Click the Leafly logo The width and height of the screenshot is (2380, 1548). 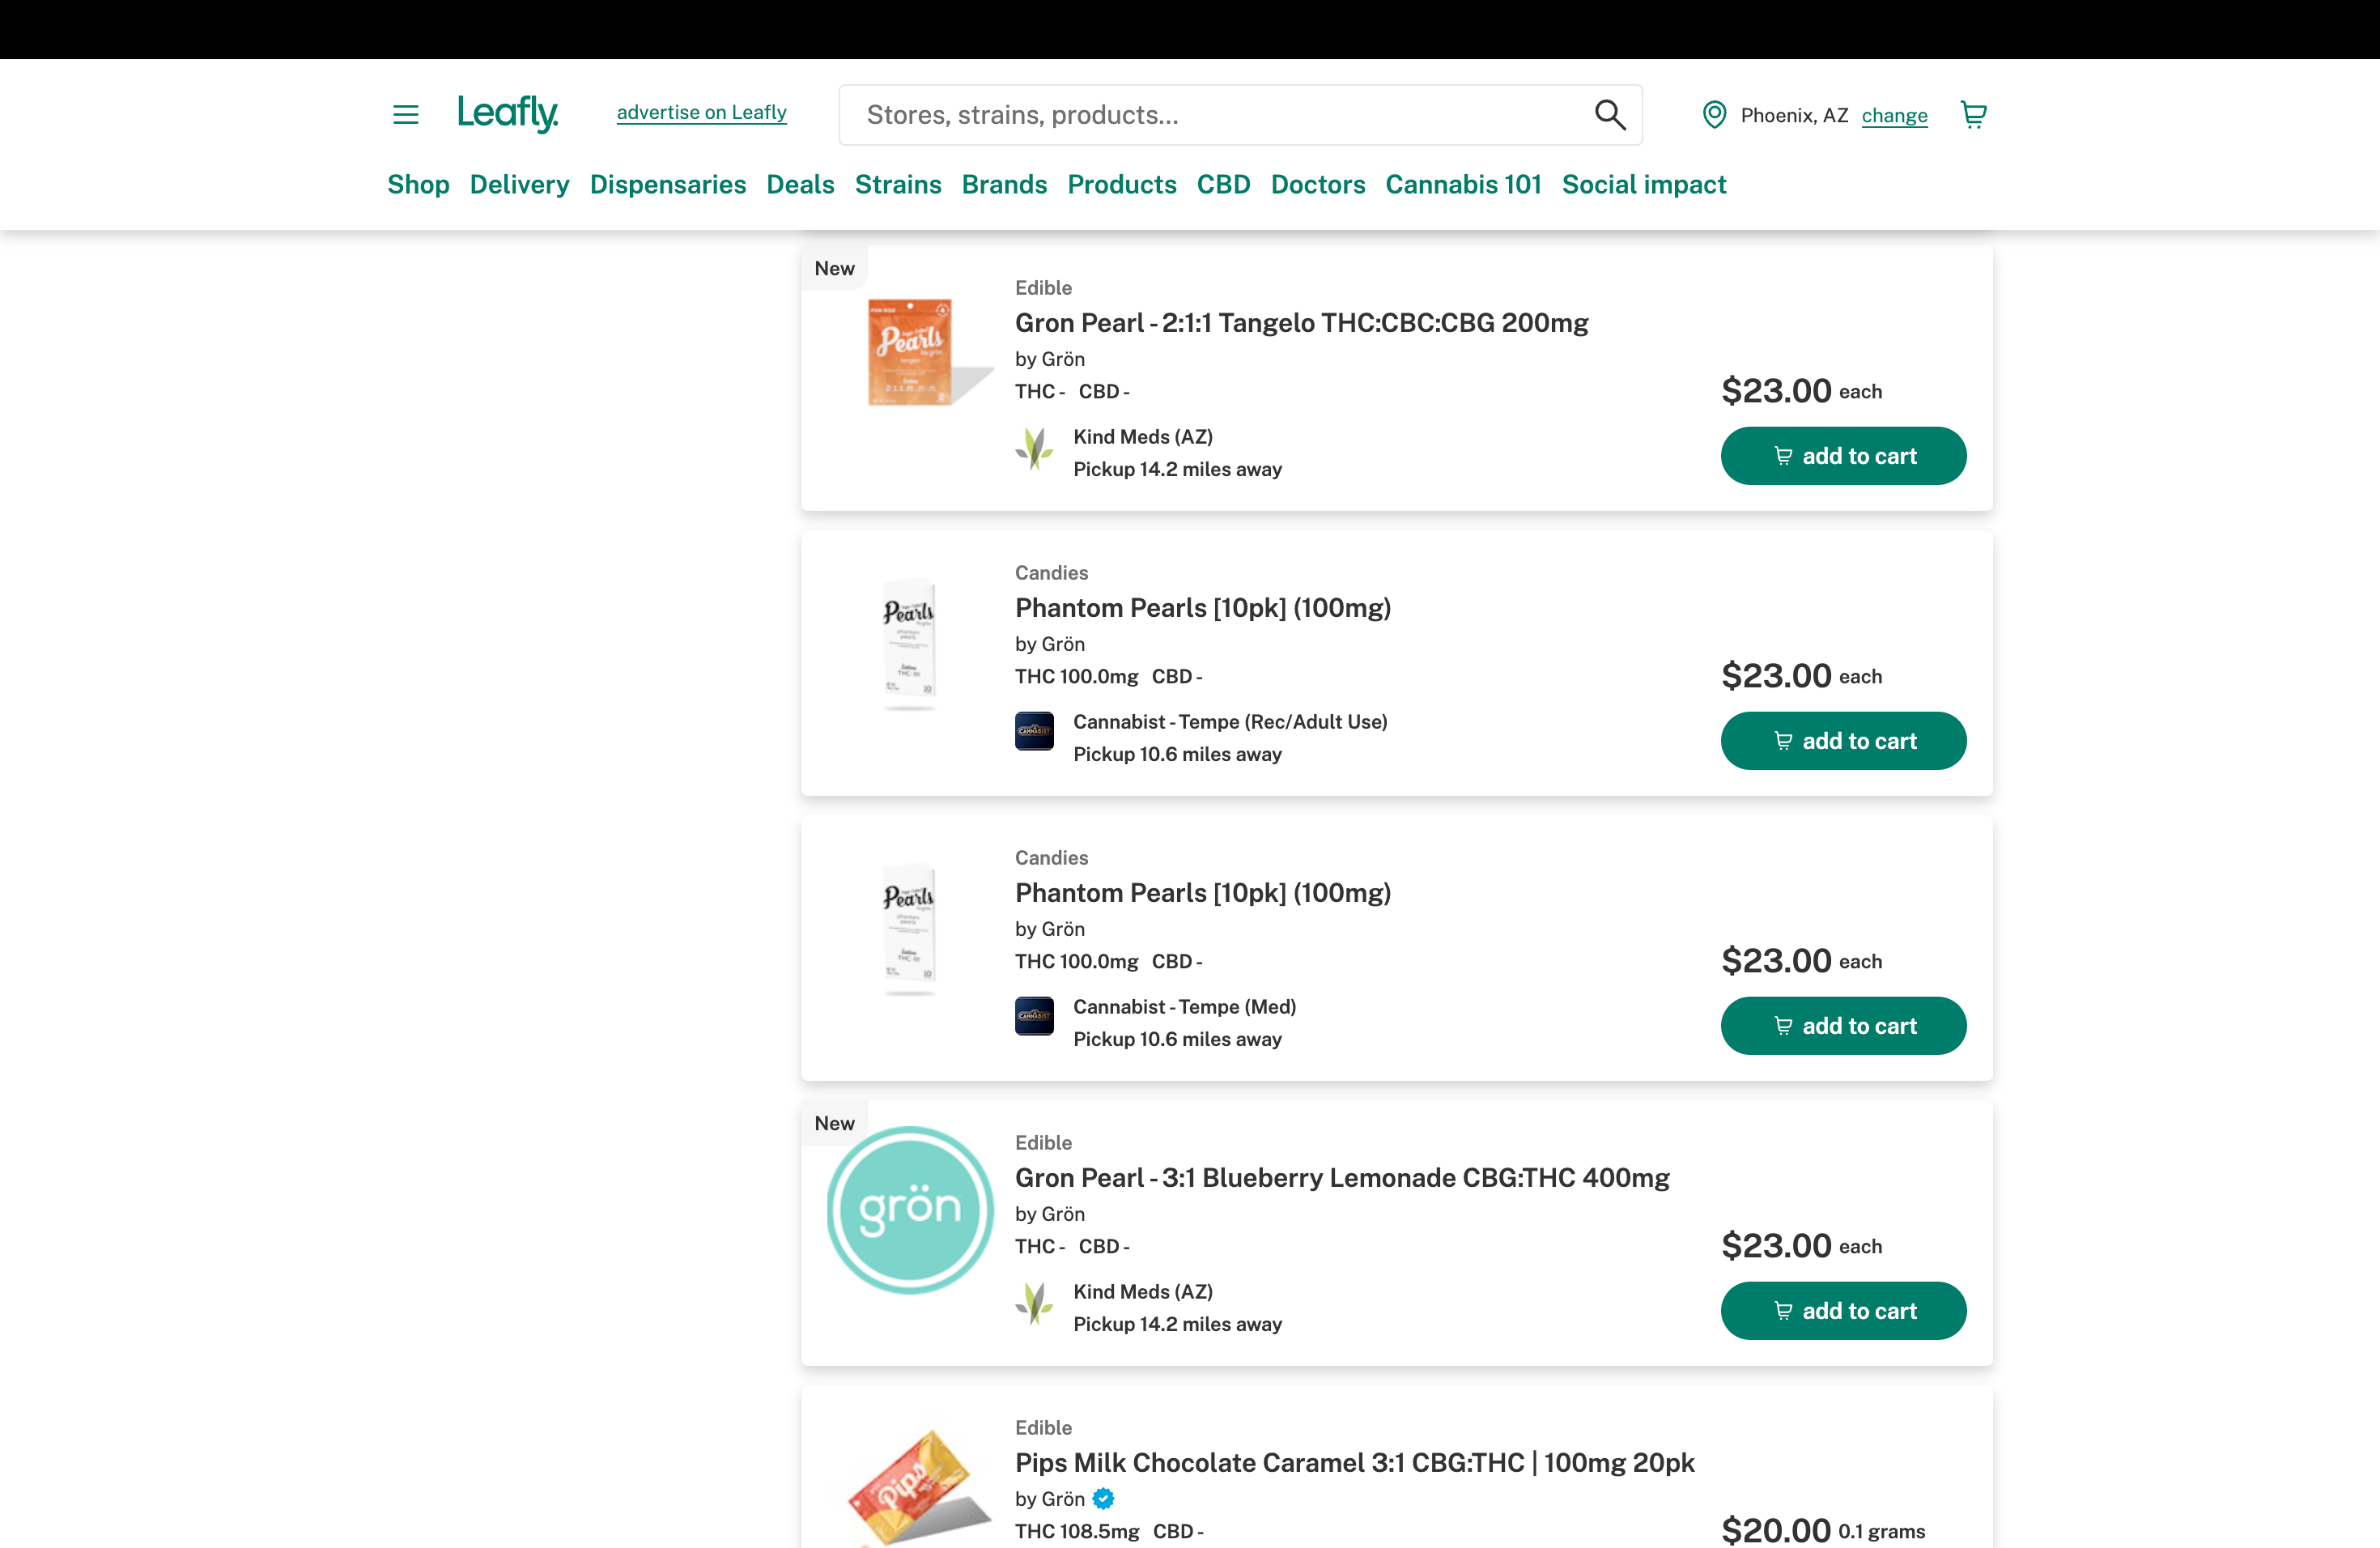(507, 114)
